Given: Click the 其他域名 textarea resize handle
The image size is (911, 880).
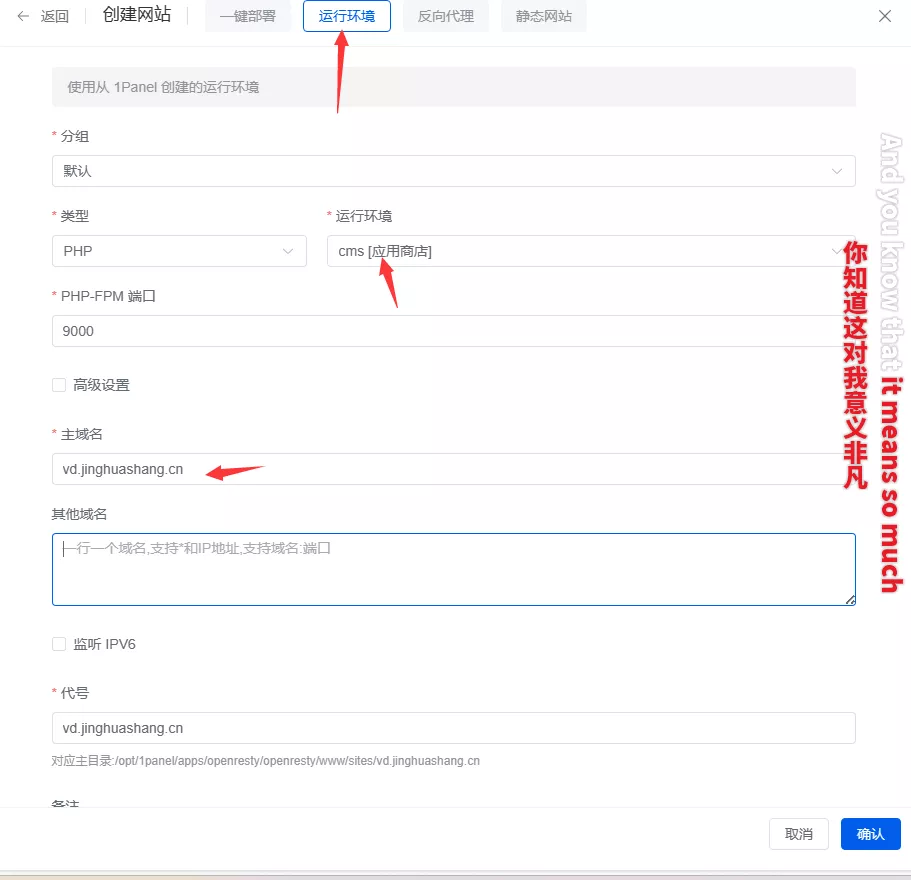Looking at the screenshot, I should click(x=850, y=600).
